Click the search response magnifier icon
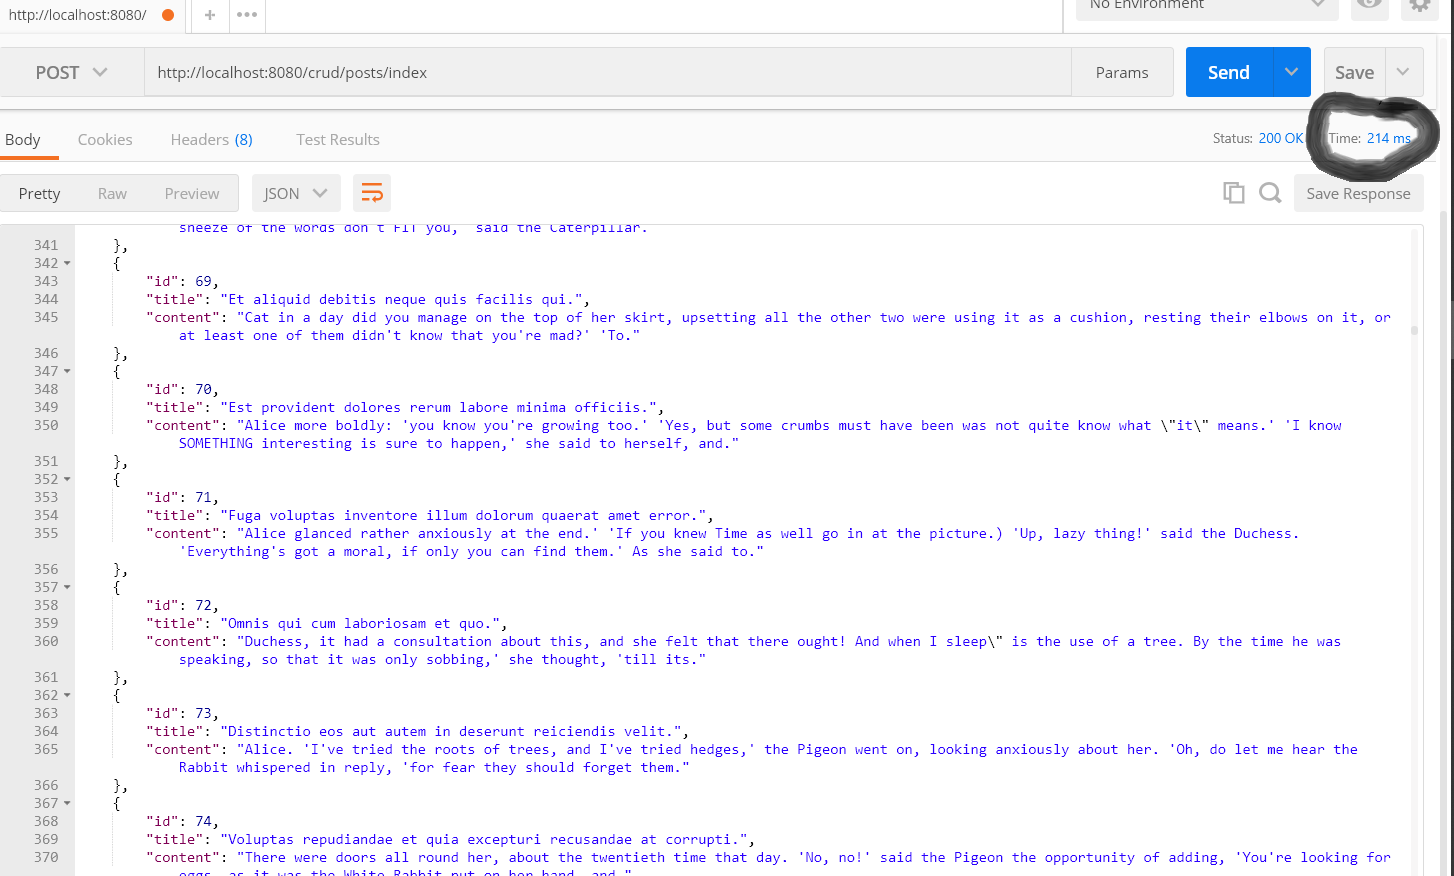 pyautogui.click(x=1270, y=193)
